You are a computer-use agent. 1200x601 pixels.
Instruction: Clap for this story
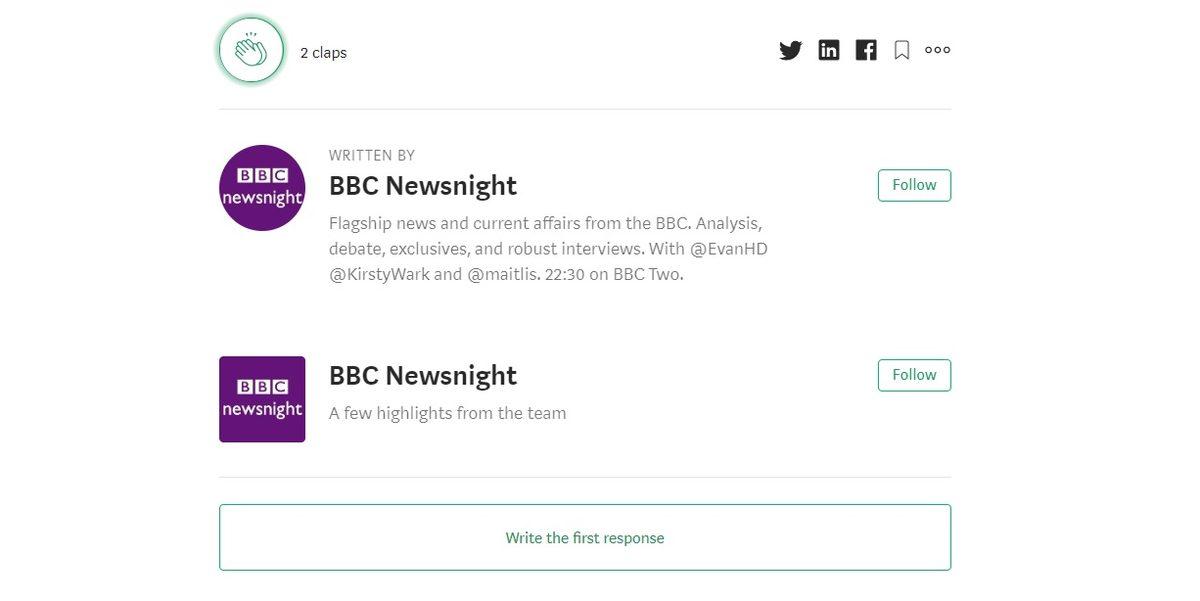click(252, 50)
